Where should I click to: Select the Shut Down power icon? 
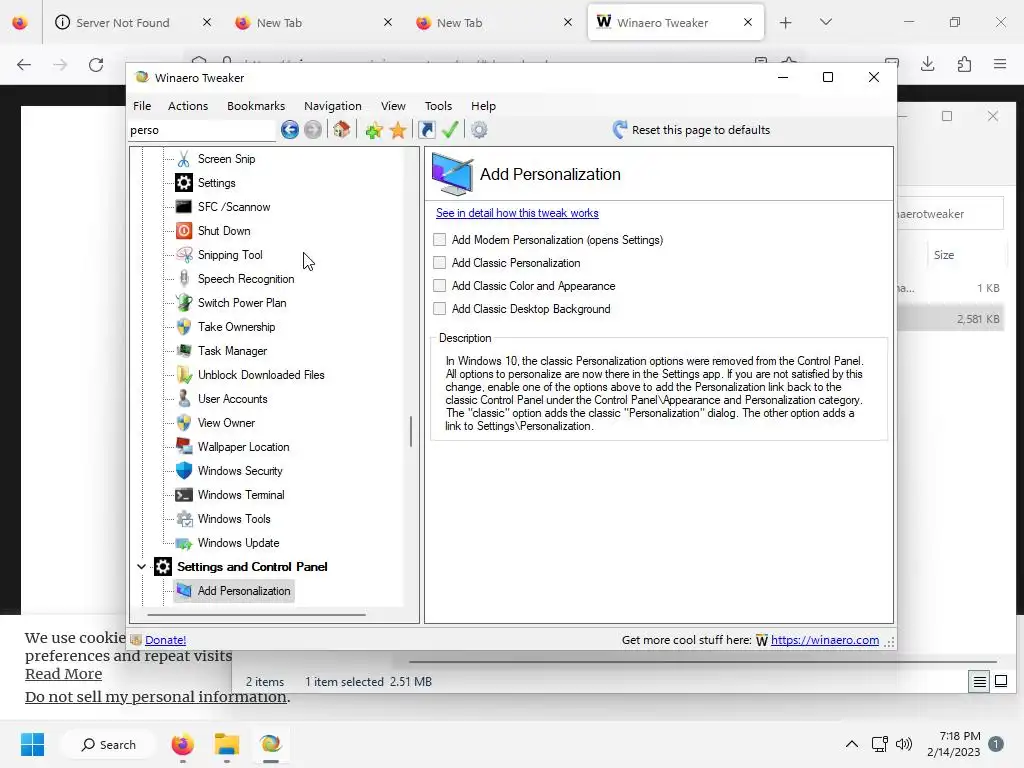pos(184,231)
